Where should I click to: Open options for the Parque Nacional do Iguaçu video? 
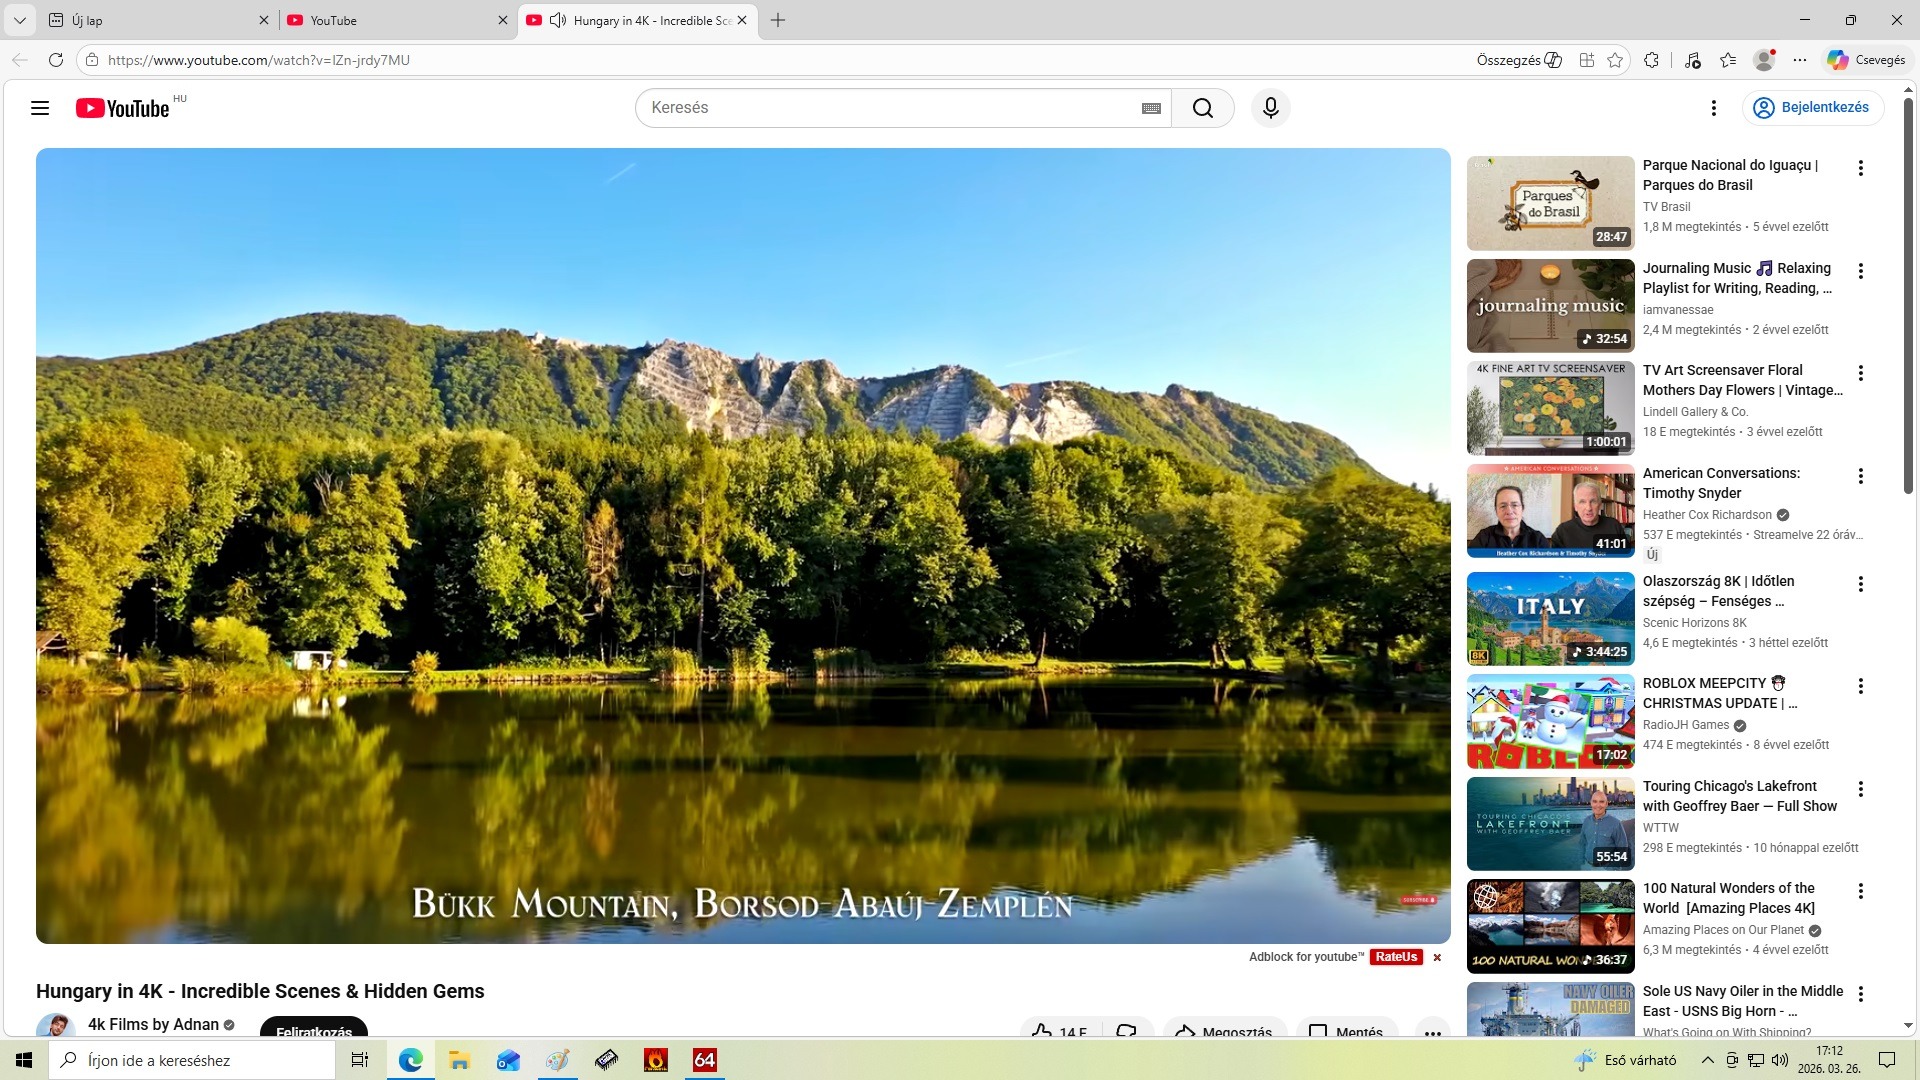coord(1860,168)
